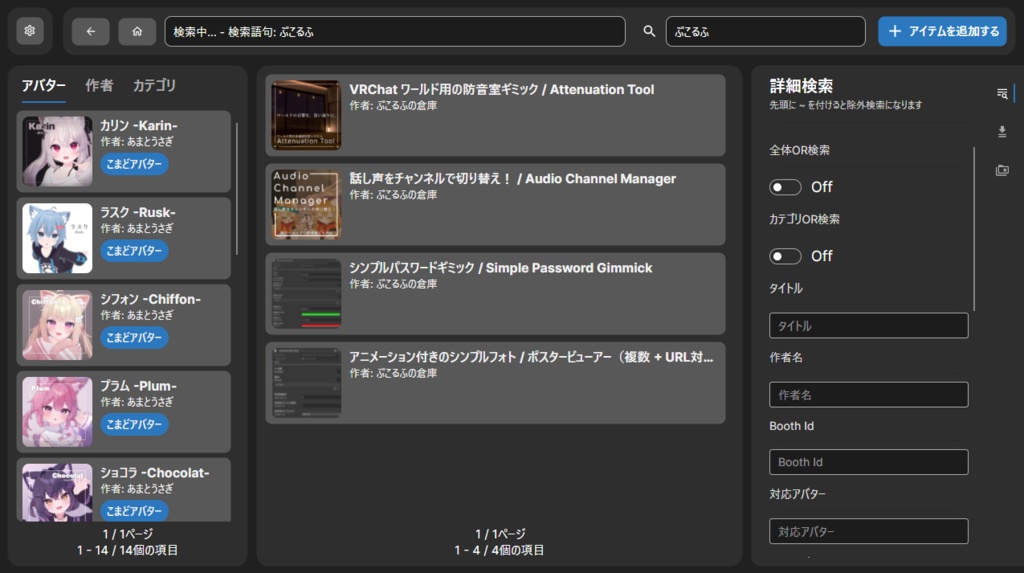Click 'ラスク -Rusk-' avatar name text
Viewport: 1024px width, 573px height.
pos(138,212)
